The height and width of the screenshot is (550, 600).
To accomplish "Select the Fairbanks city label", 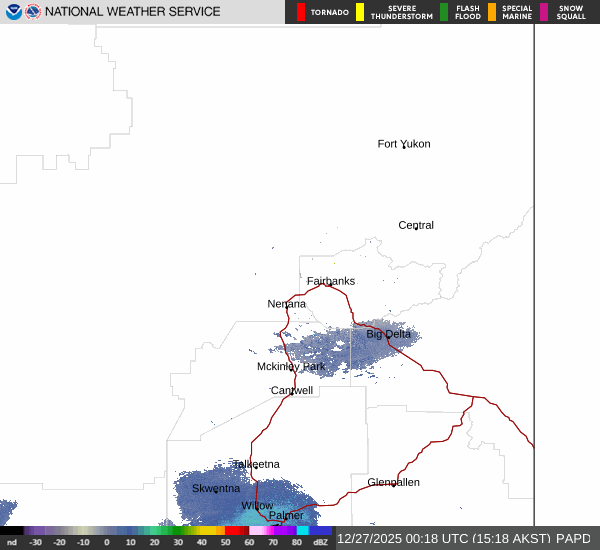I will tap(330, 281).
